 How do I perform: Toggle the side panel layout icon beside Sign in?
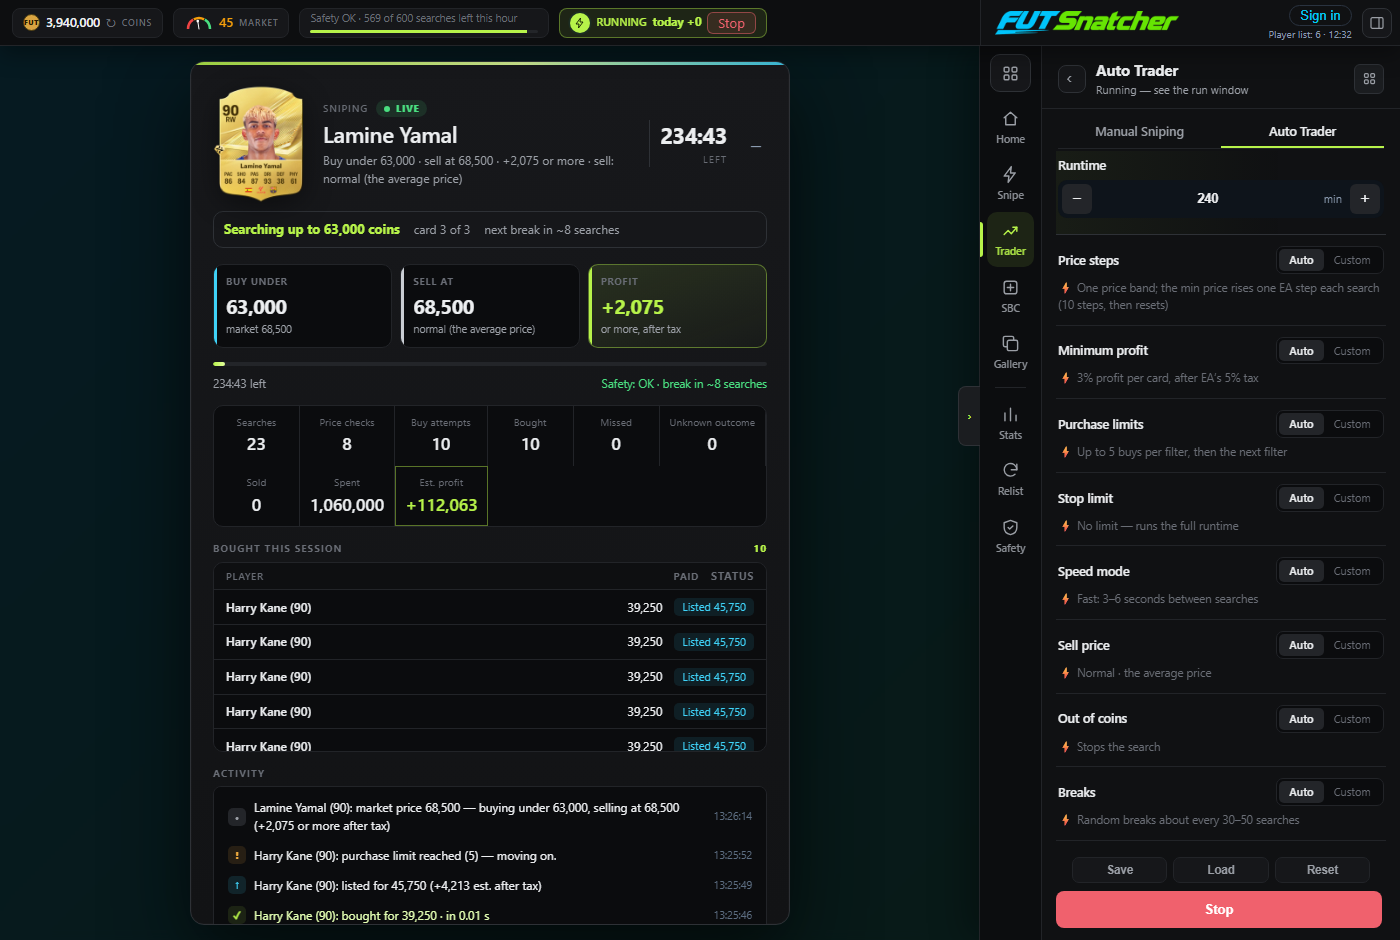click(1377, 23)
